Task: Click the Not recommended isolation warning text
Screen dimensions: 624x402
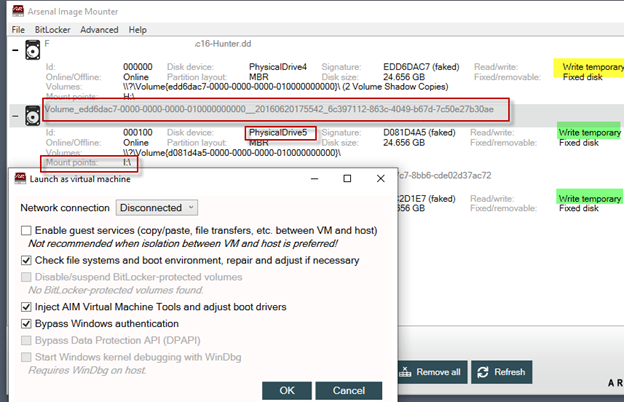Action: [x=183, y=244]
